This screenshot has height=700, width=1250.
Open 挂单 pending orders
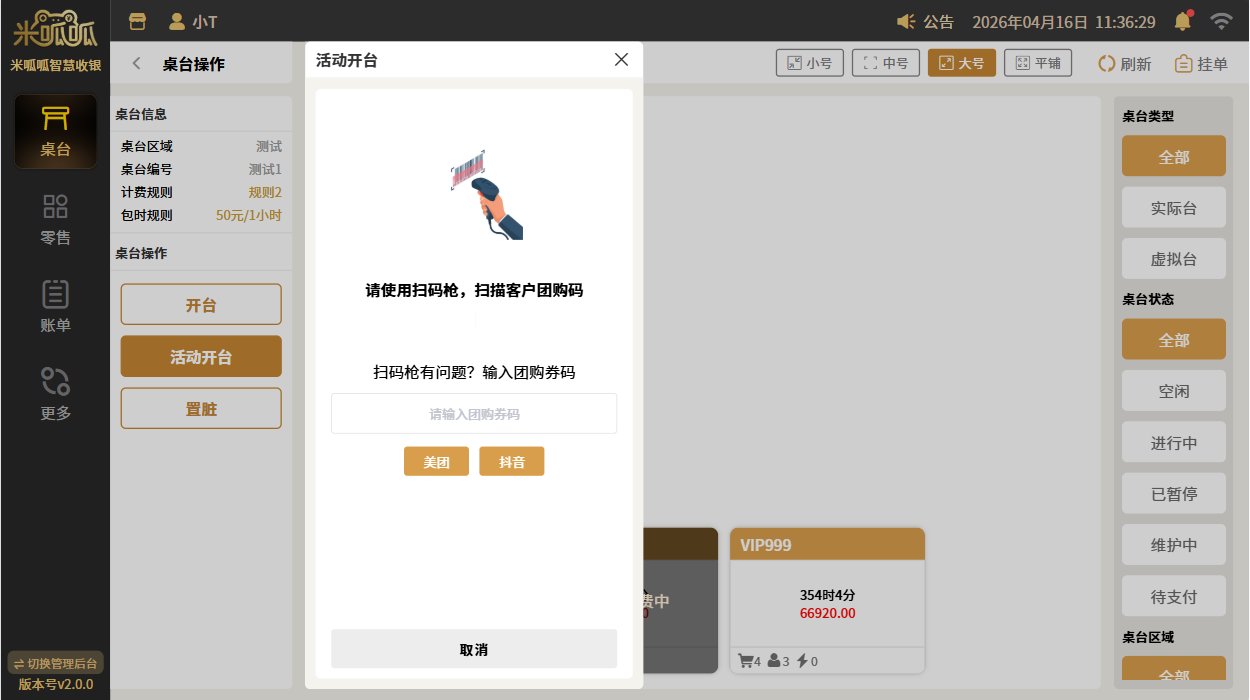click(x=1201, y=64)
